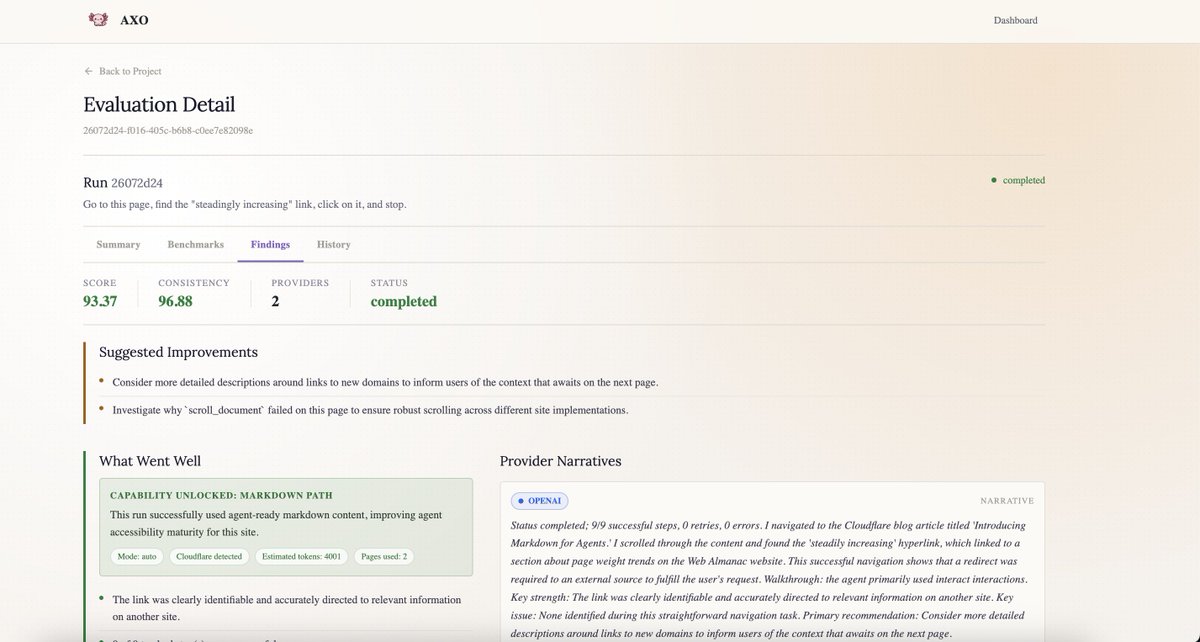
Task: Open the History tab
Action: coord(333,244)
